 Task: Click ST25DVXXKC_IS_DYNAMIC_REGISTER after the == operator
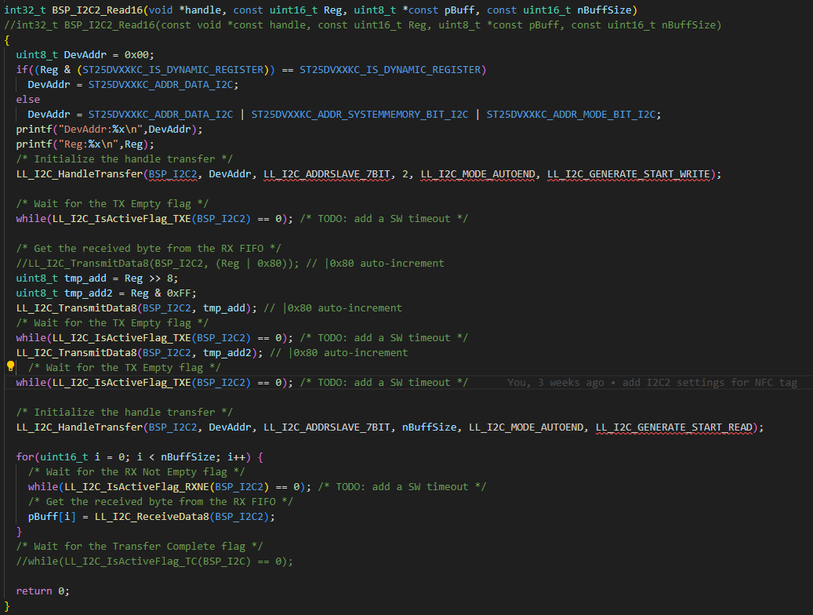tap(390, 69)
